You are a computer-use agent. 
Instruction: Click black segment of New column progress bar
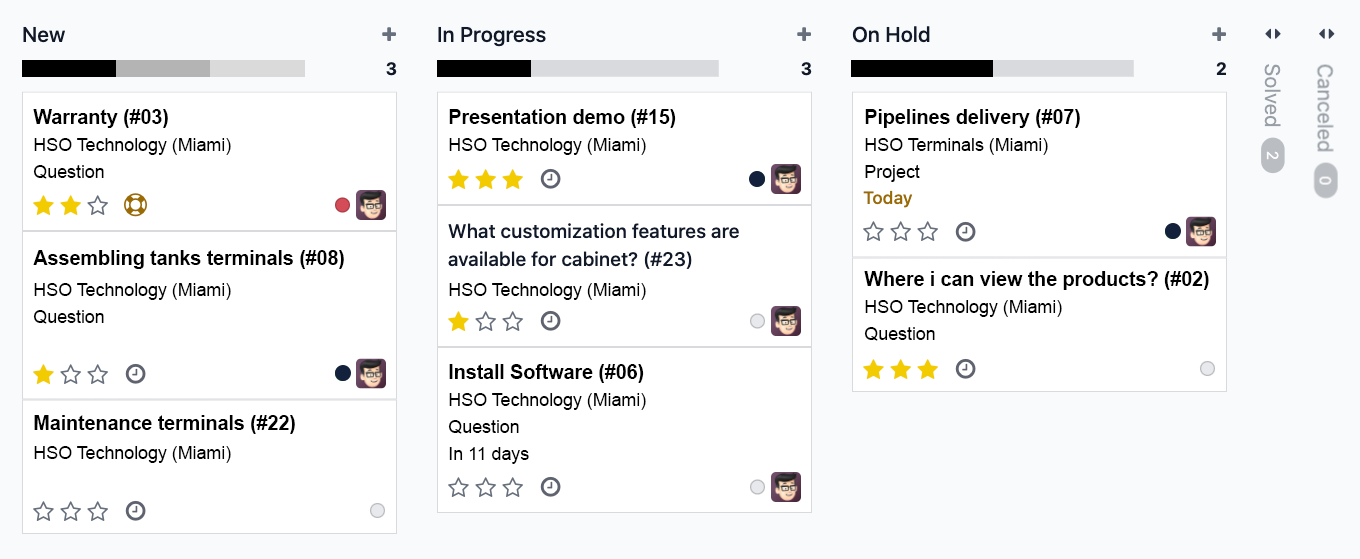tap(69, 69)
